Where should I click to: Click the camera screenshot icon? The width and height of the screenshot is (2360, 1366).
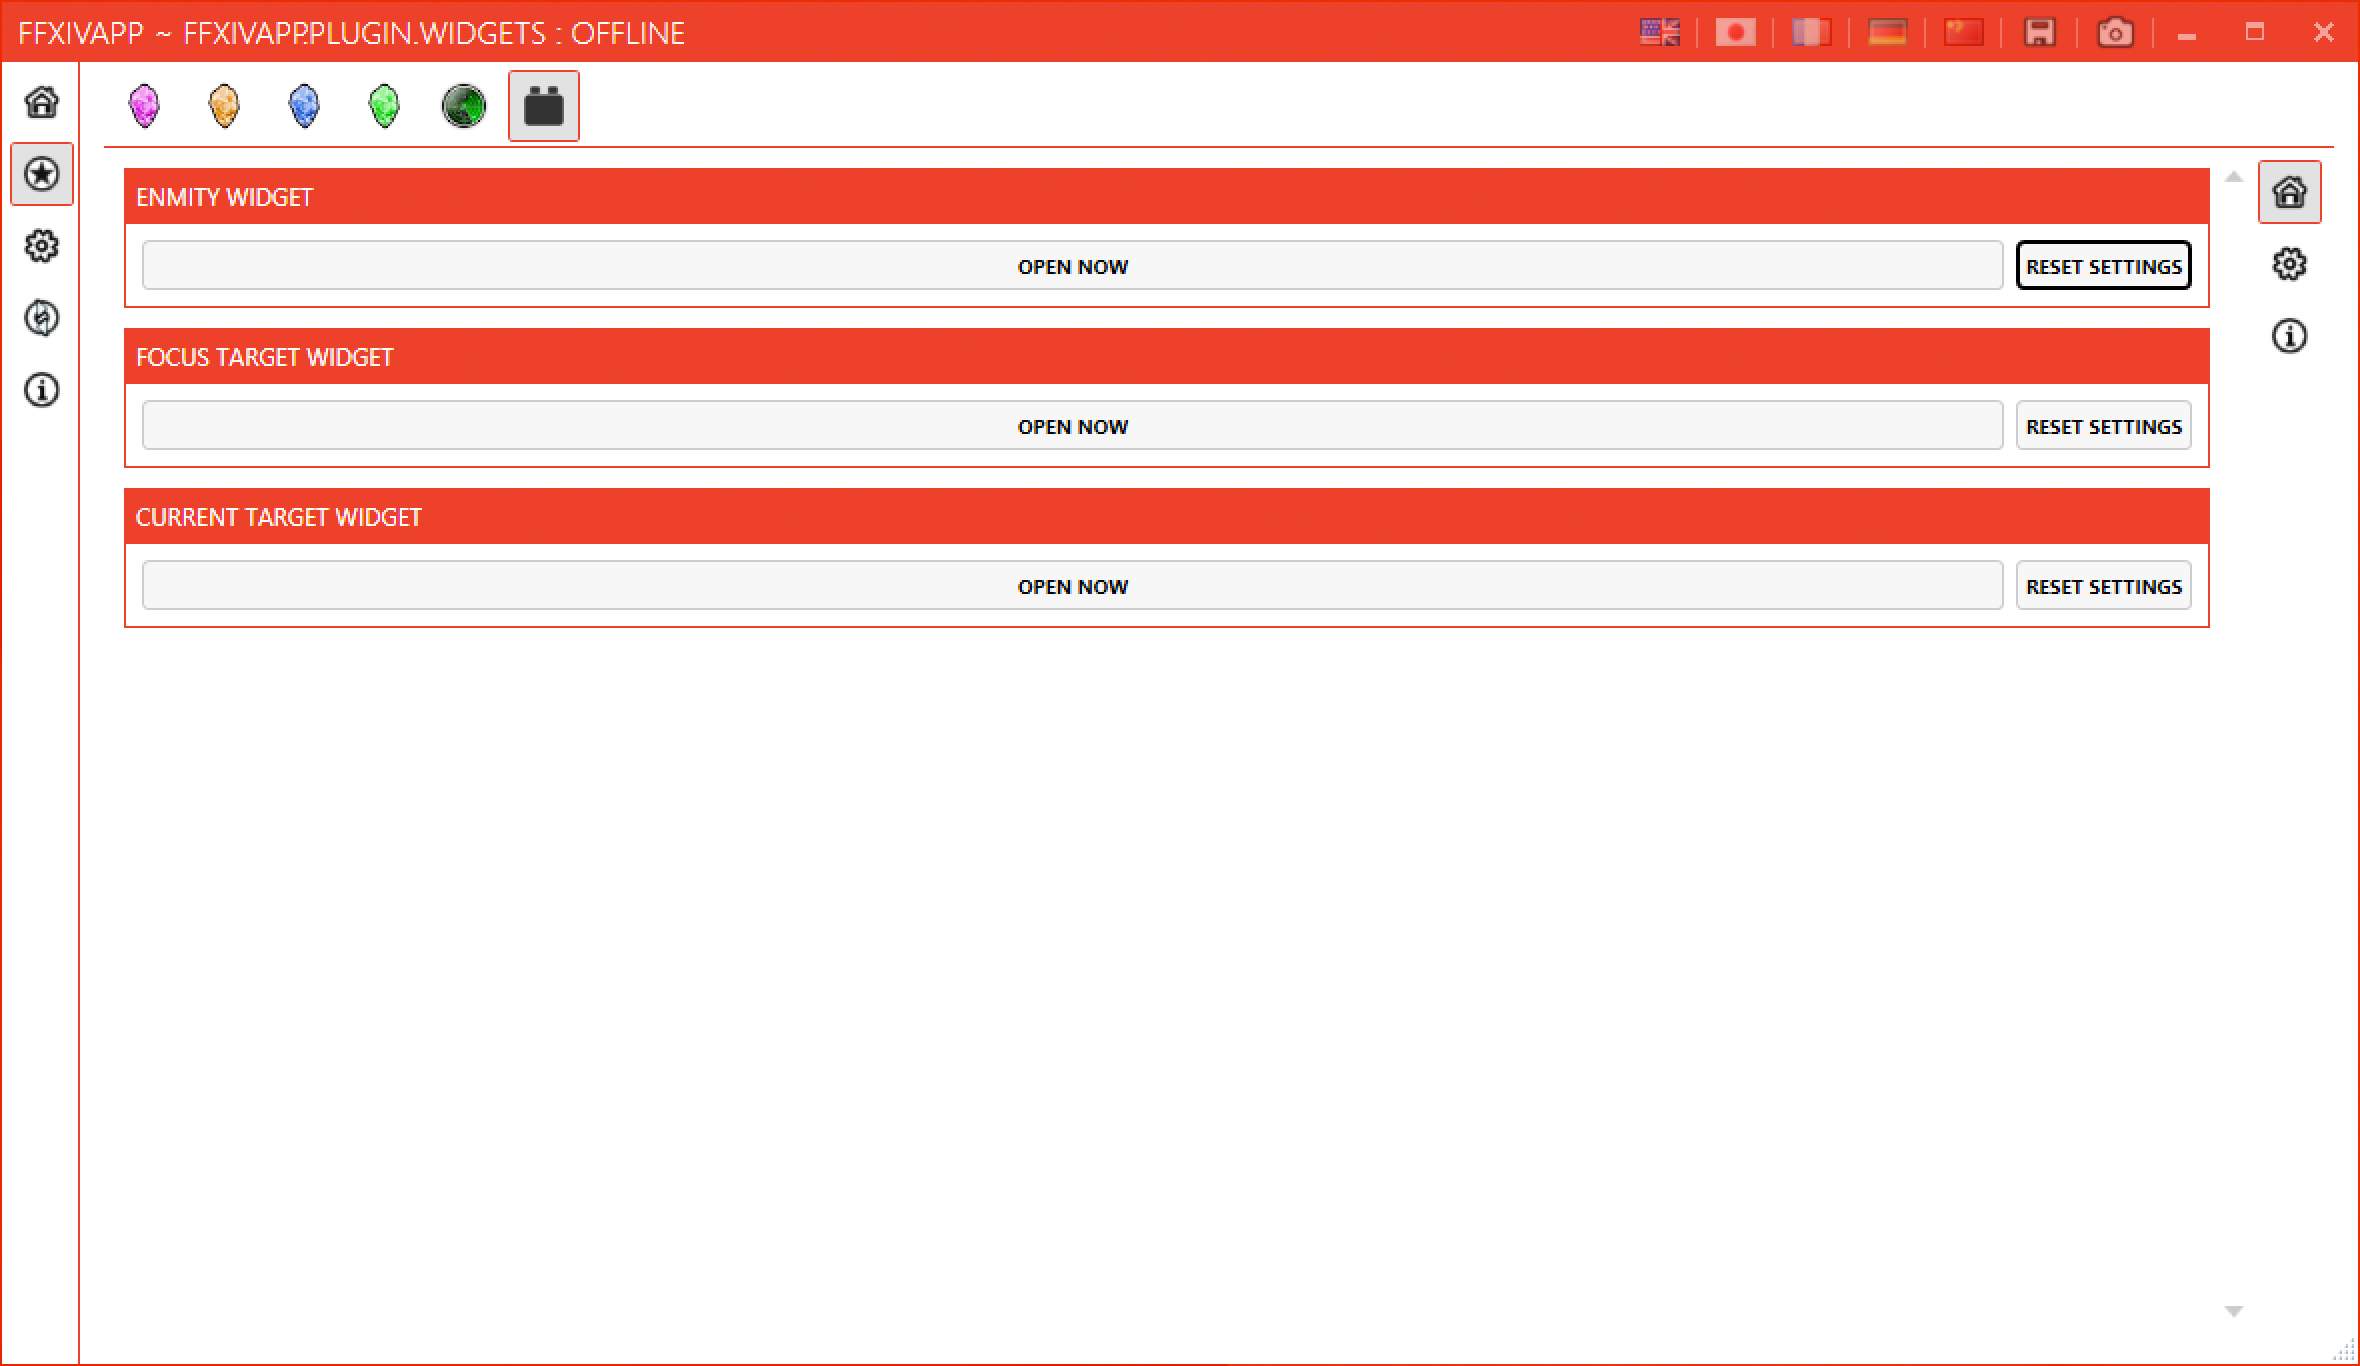2115,33
